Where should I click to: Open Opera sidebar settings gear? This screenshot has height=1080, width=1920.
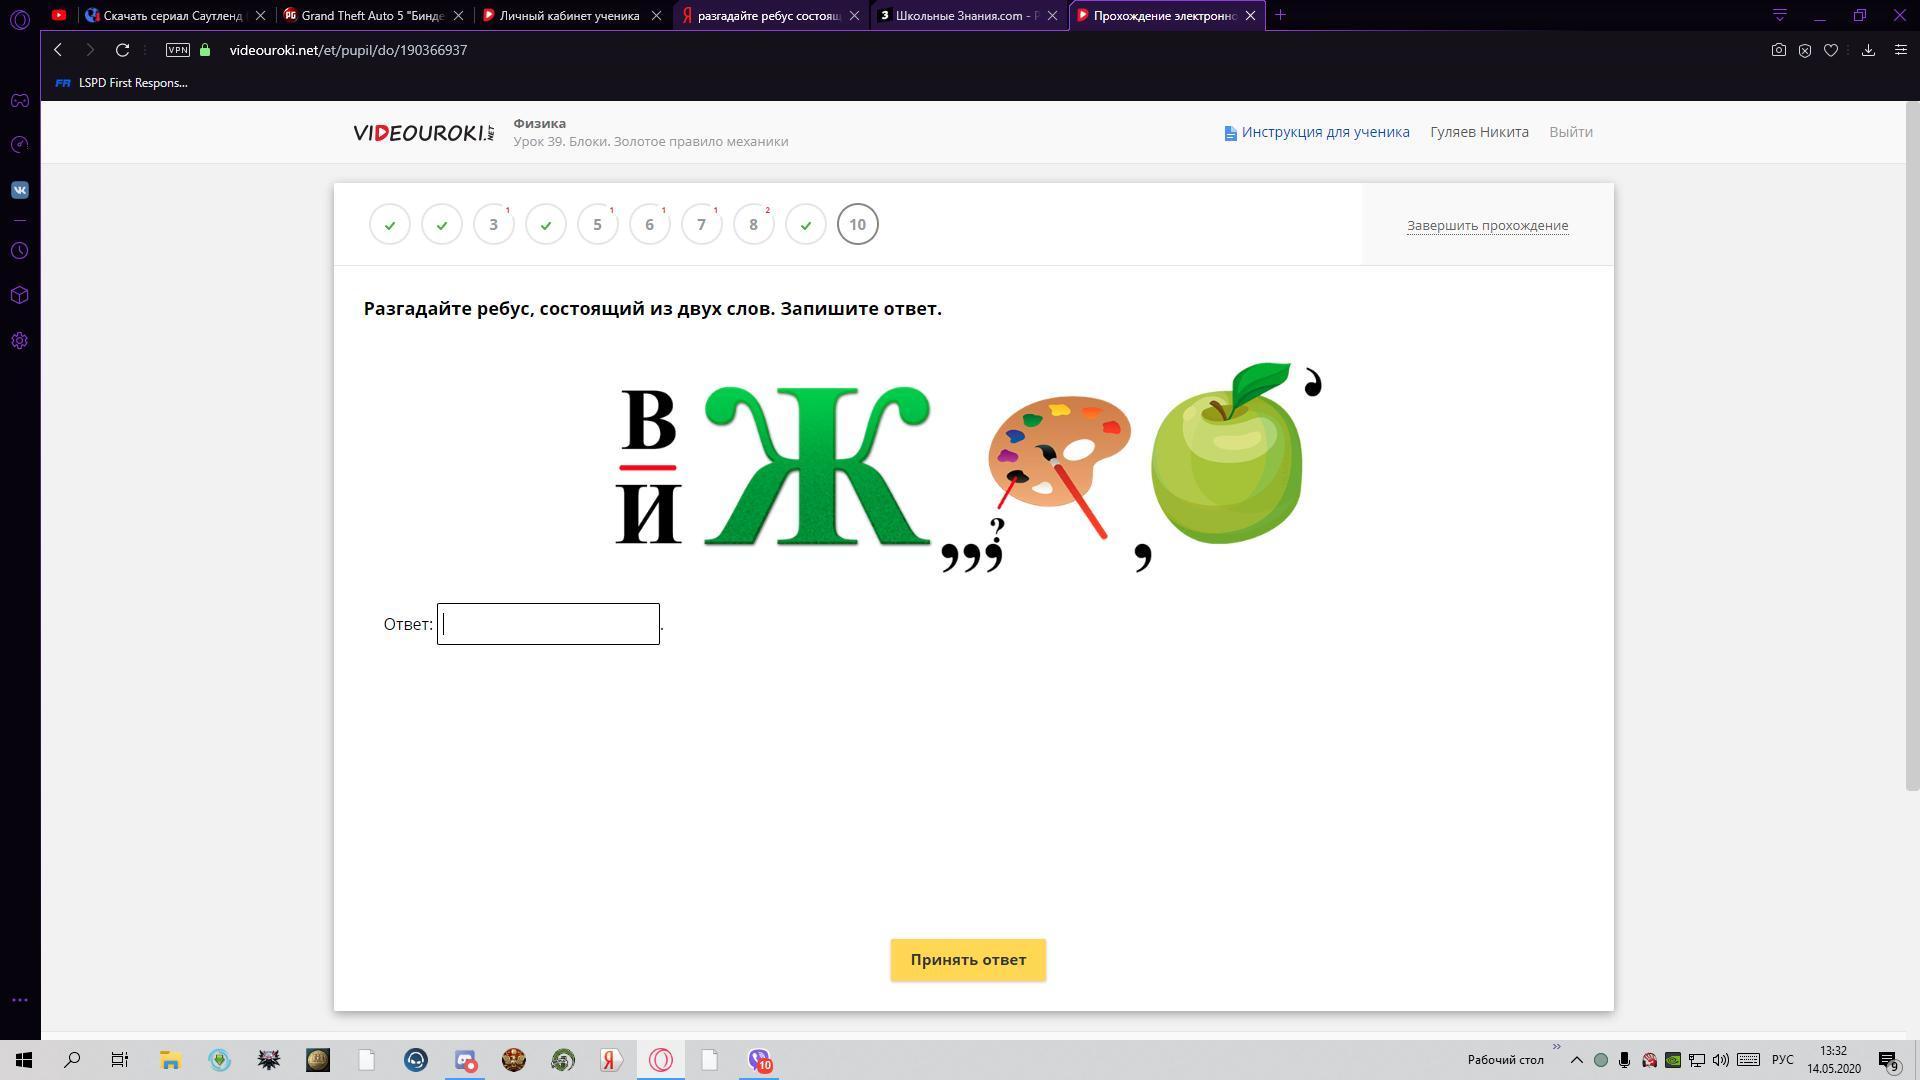tap(20, 341)
